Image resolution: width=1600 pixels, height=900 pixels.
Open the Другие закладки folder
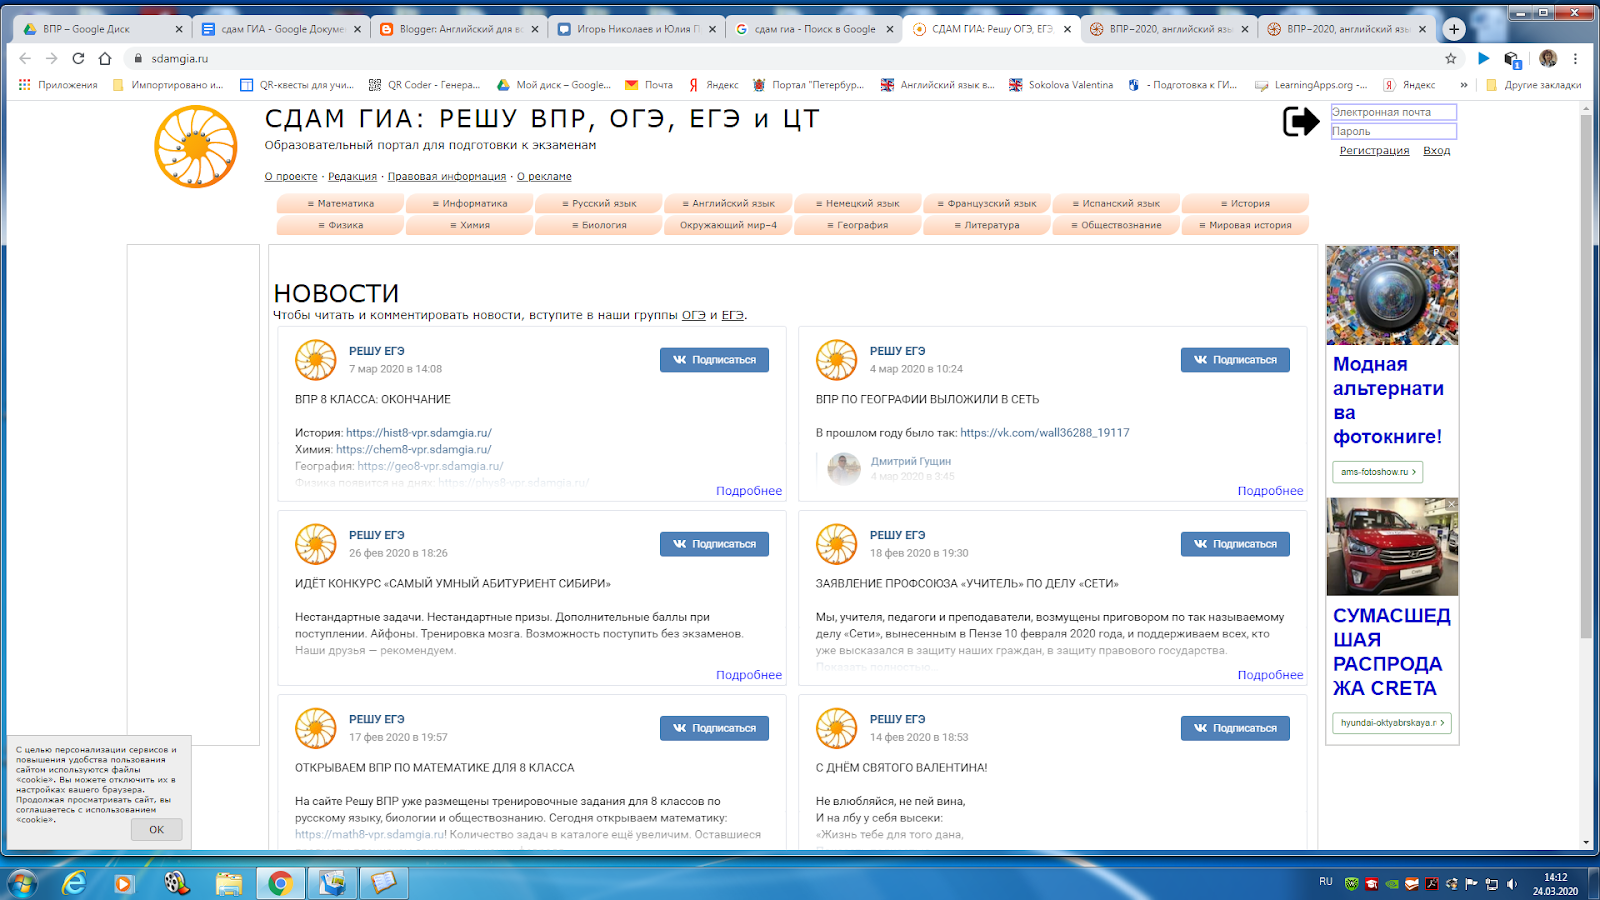click(1534, 85)
